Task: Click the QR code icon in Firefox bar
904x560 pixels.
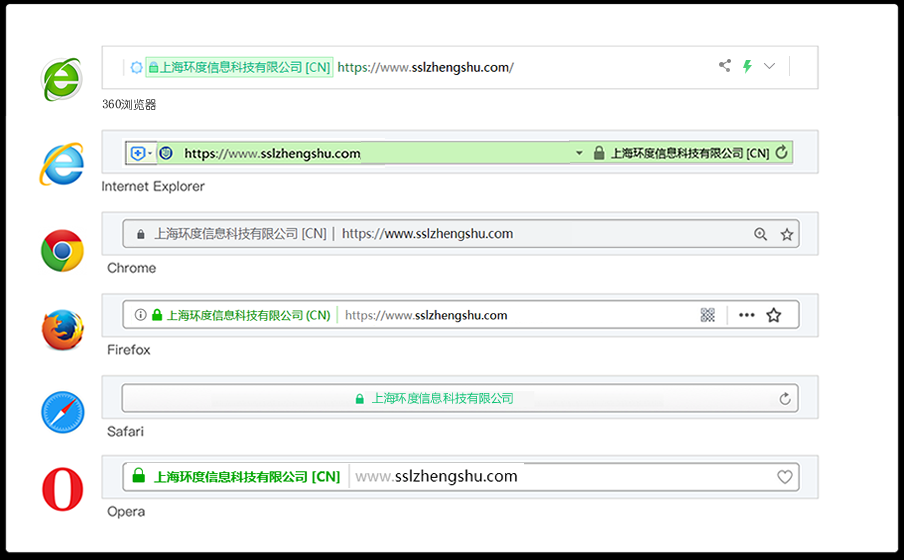Action: tap(708, 315)
